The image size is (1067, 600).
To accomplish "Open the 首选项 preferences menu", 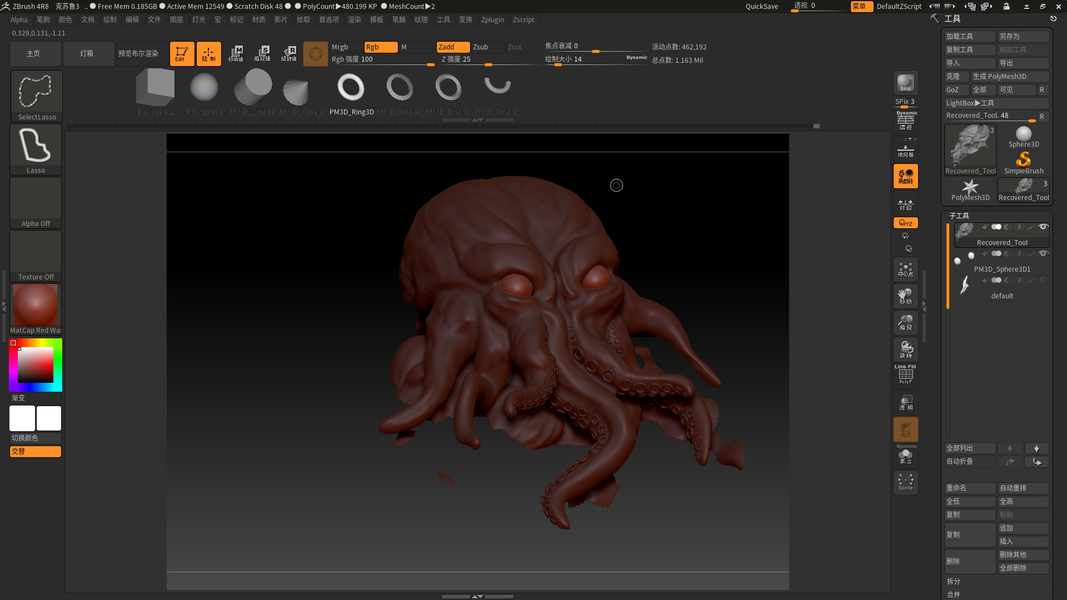I will click(329, 20).
